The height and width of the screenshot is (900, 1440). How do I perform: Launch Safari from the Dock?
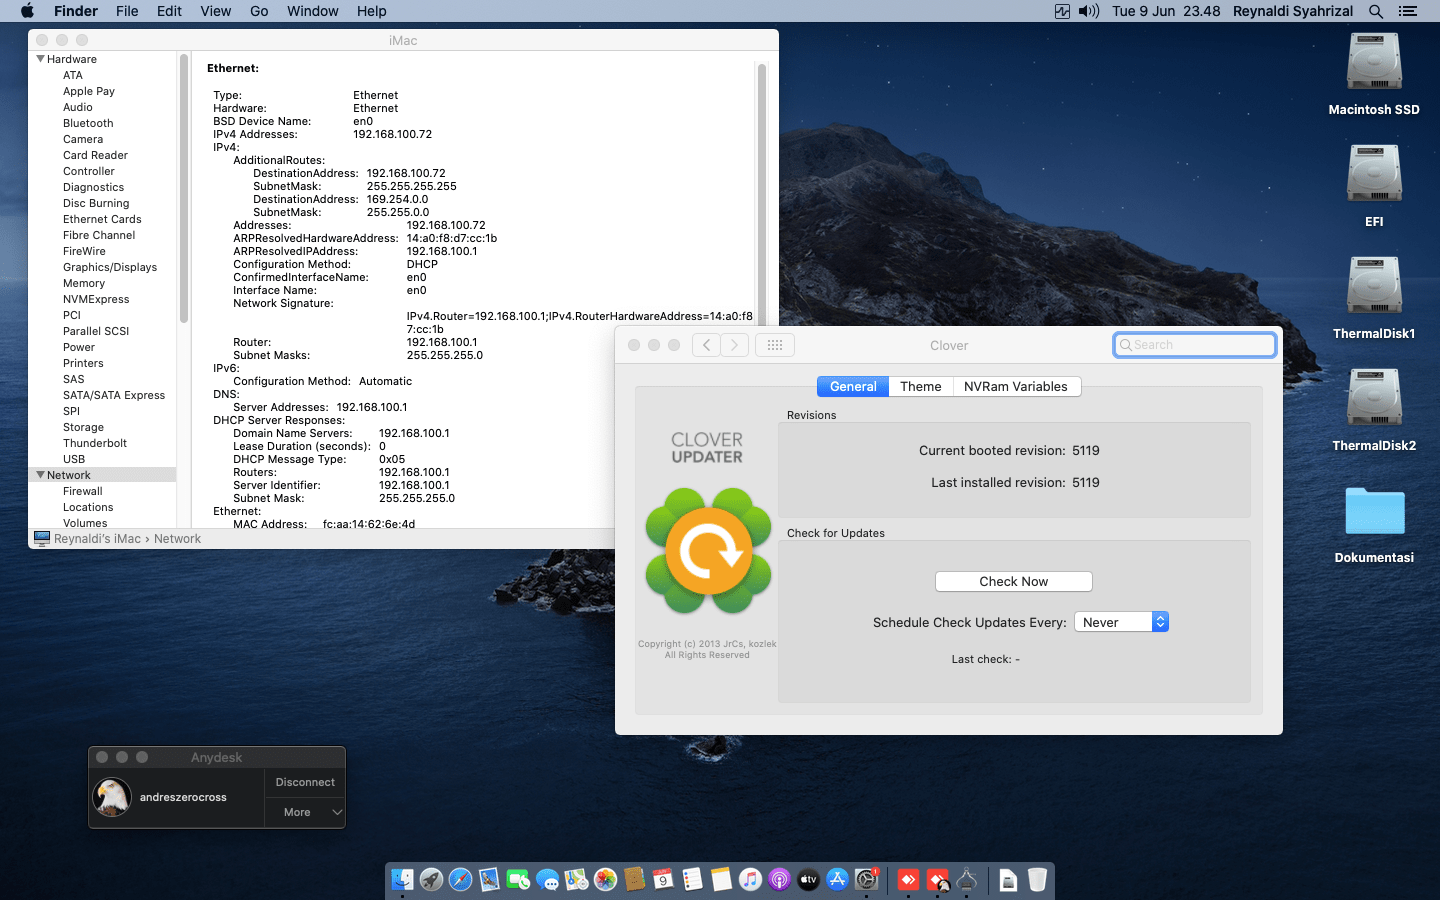tap(460, 880)
